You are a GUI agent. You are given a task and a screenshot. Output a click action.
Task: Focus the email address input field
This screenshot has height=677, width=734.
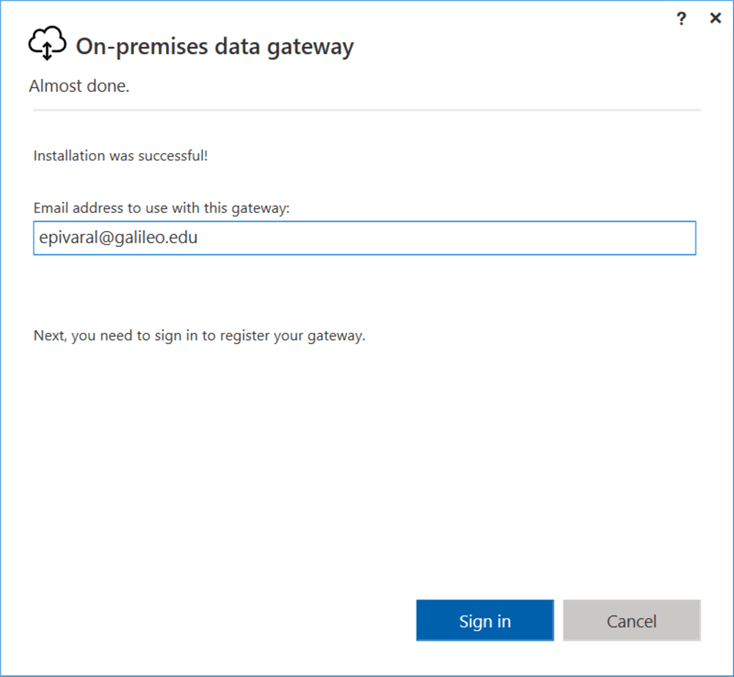point(364,238)
